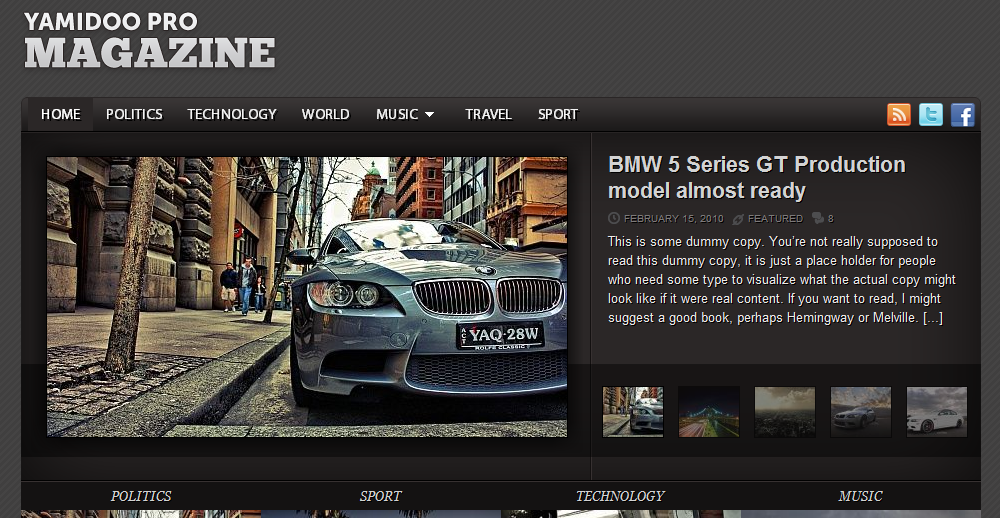Click the February 15, 2010 date text
1000x518 pixels.
(x=673, y=219)
